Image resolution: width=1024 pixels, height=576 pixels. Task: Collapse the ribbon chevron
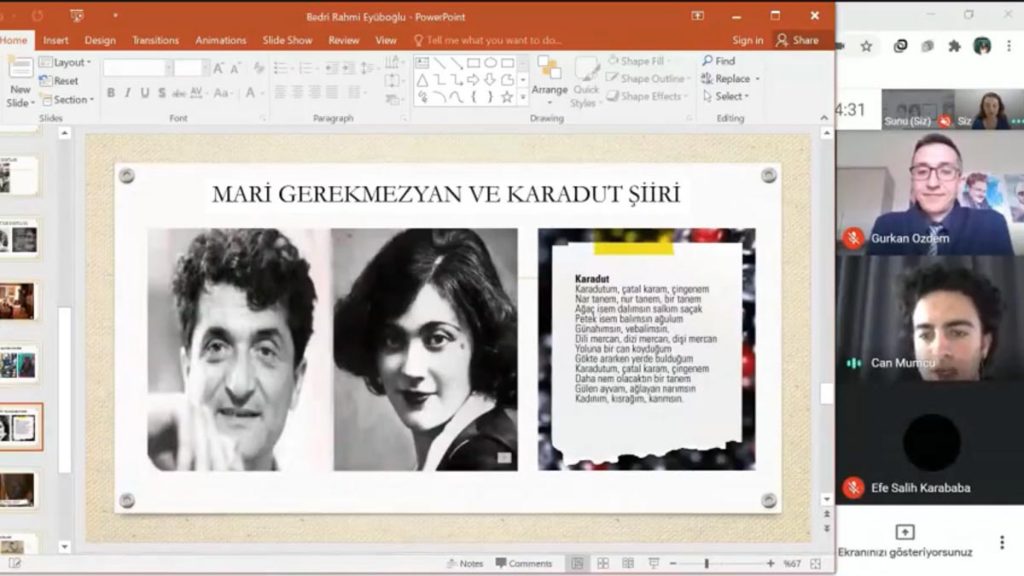(x=824, y=118)
